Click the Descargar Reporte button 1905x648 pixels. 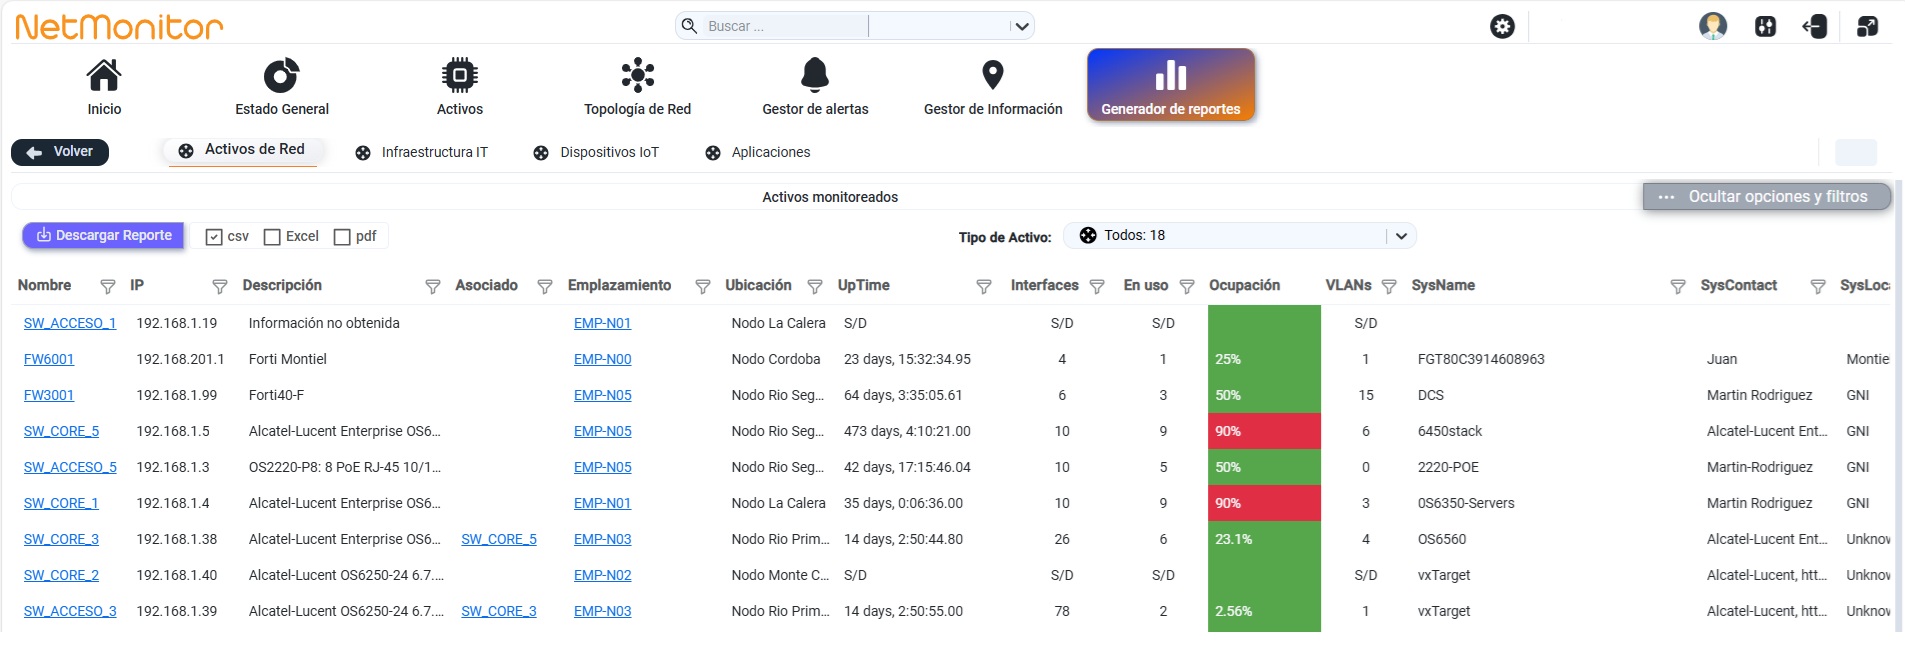click(x=104, y=236)
